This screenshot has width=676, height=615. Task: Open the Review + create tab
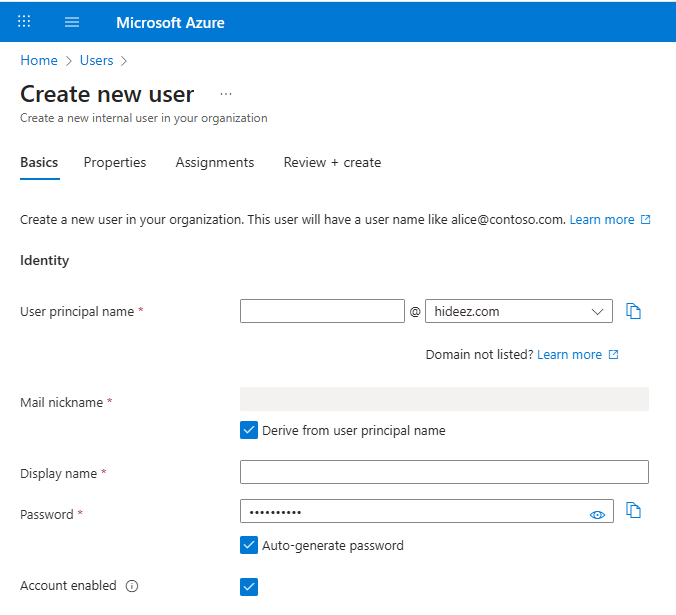pyautogui.click(x=332, y=162)
